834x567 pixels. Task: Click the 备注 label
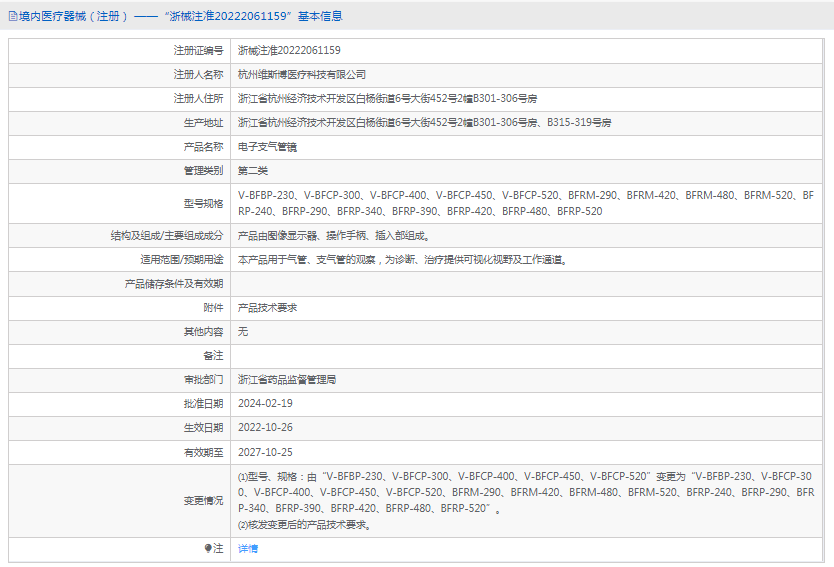click(213, 355)
